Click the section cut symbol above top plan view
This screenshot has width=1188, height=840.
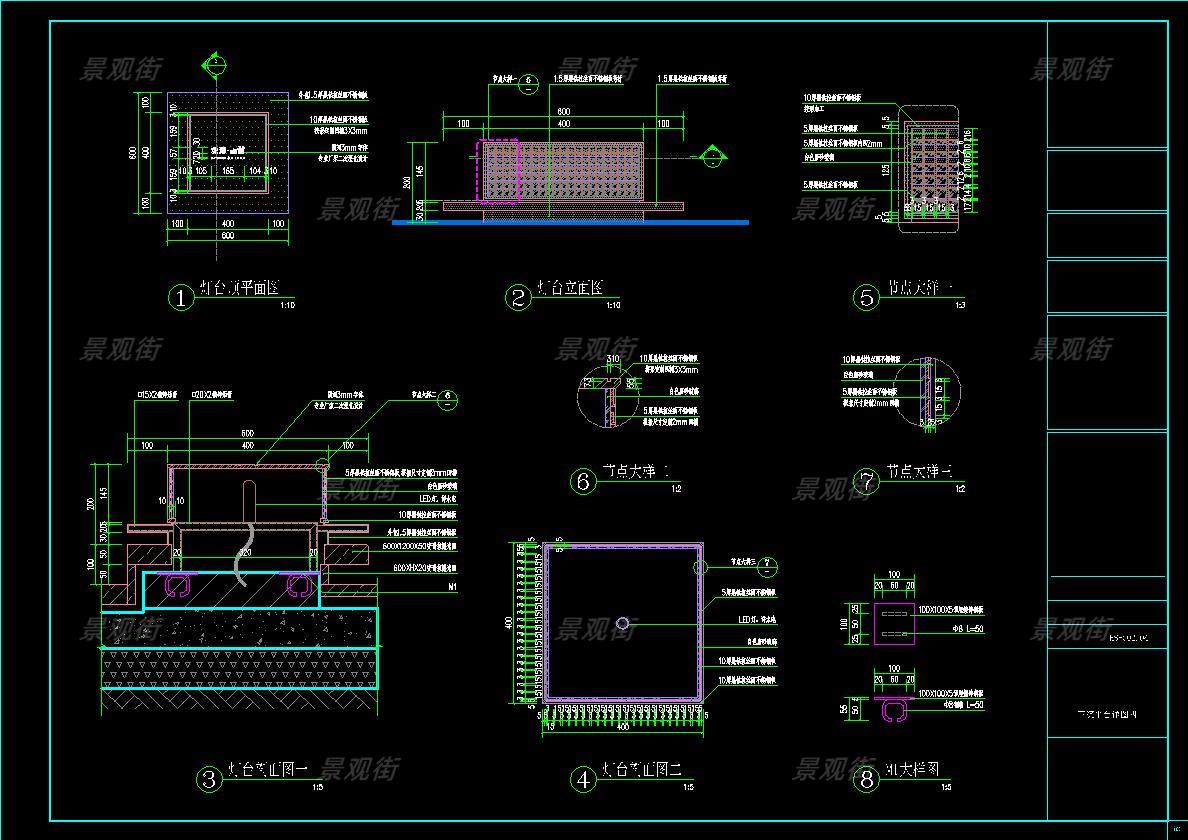point(215,63)
